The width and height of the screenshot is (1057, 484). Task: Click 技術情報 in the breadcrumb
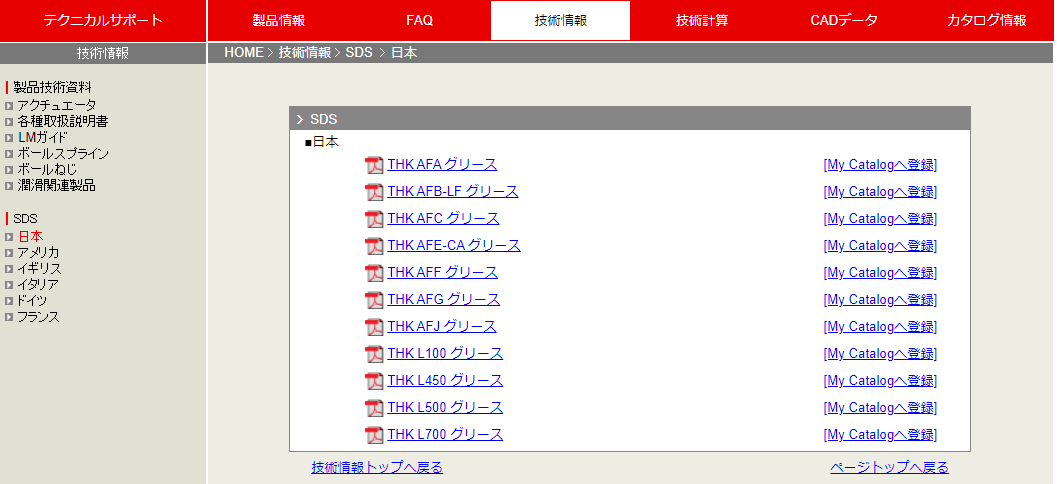[x=305, y=53]
